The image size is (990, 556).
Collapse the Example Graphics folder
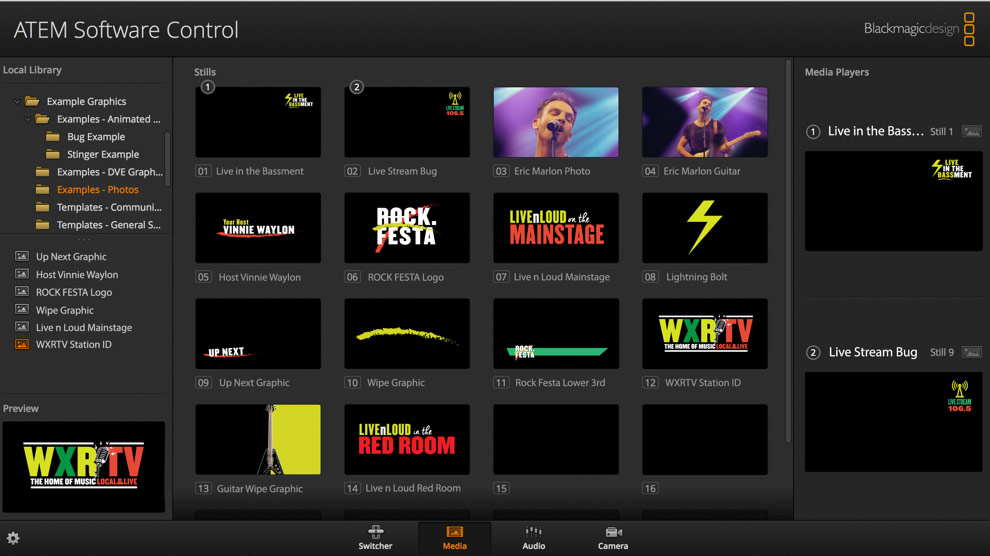pyautogui.click(x=17, y=102)
